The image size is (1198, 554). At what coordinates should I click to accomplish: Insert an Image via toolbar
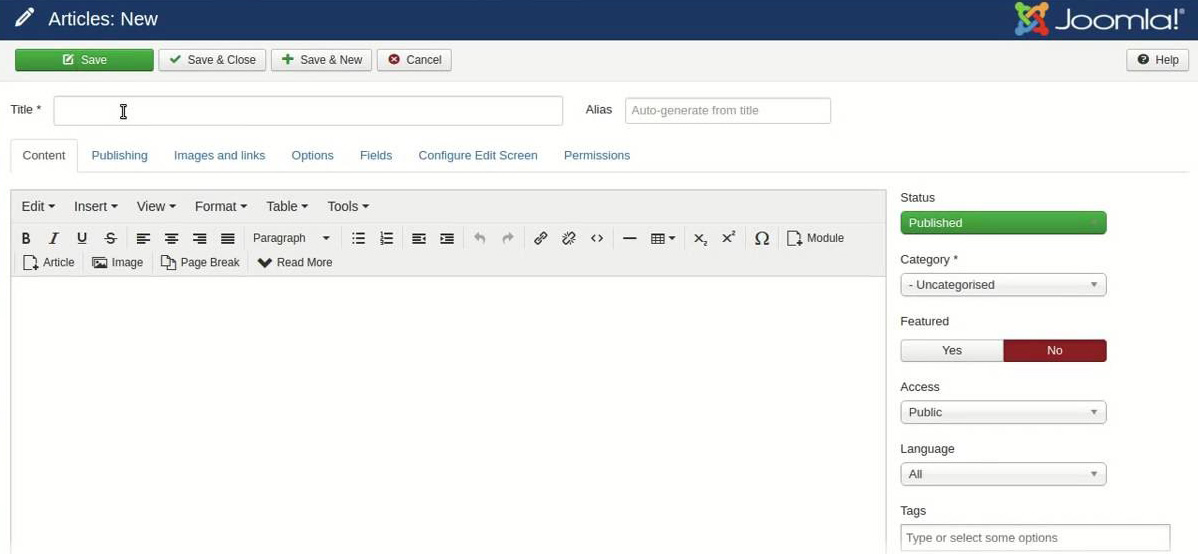tap(118, 262)
